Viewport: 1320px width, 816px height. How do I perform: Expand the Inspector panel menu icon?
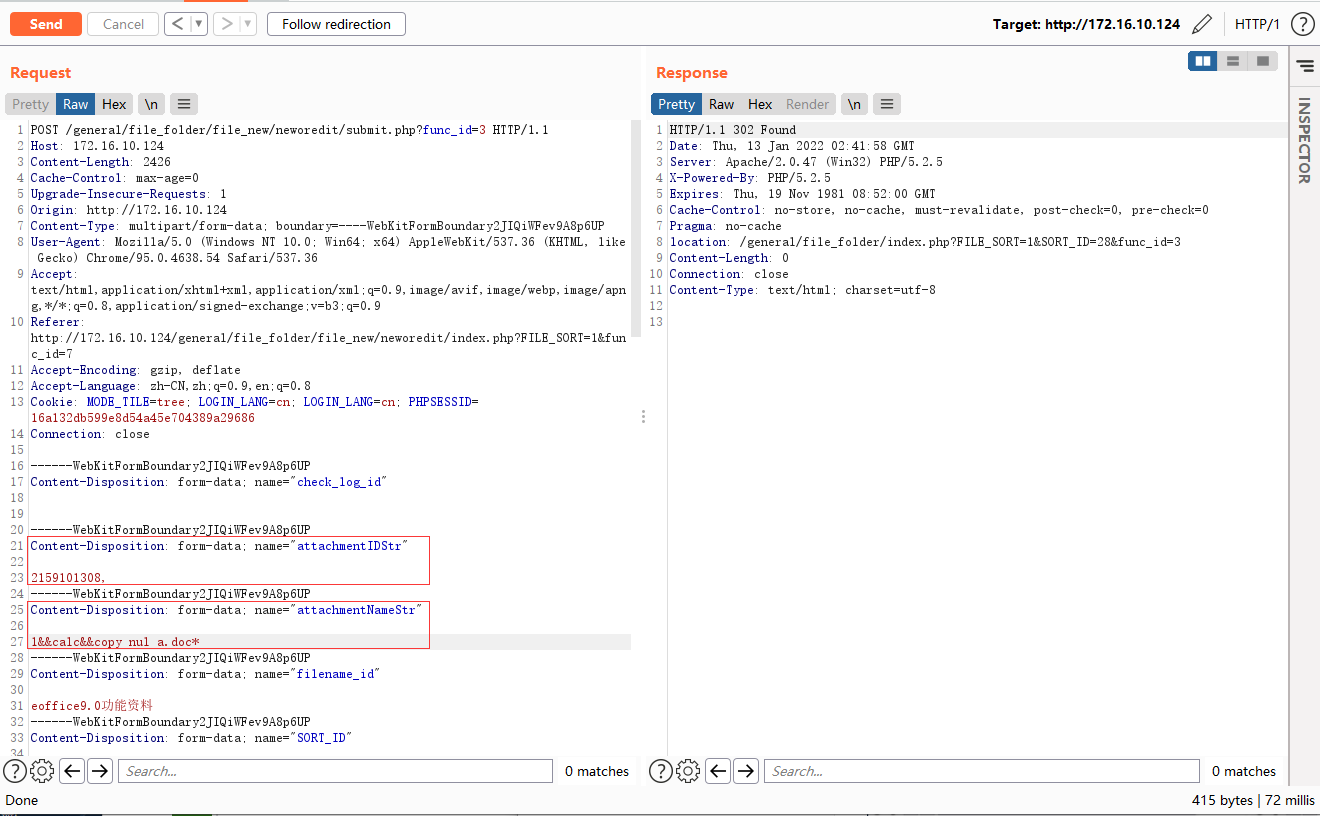[1305, 66]
